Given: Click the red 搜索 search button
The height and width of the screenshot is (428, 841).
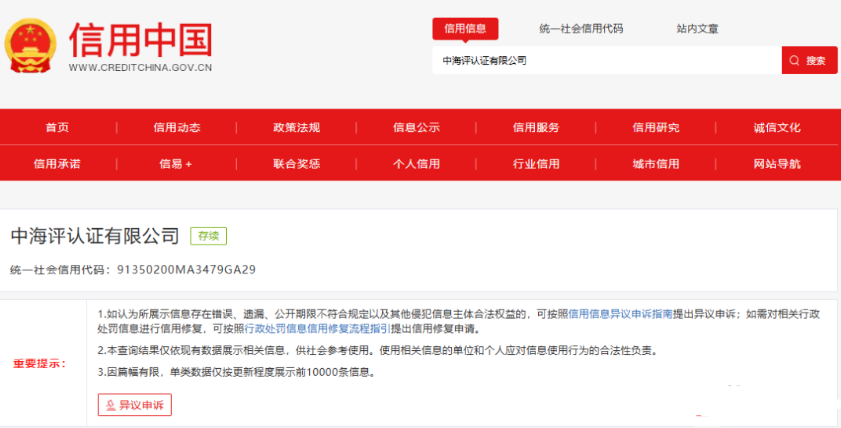Looking at the screenshot, I should (x=809, y=60).
